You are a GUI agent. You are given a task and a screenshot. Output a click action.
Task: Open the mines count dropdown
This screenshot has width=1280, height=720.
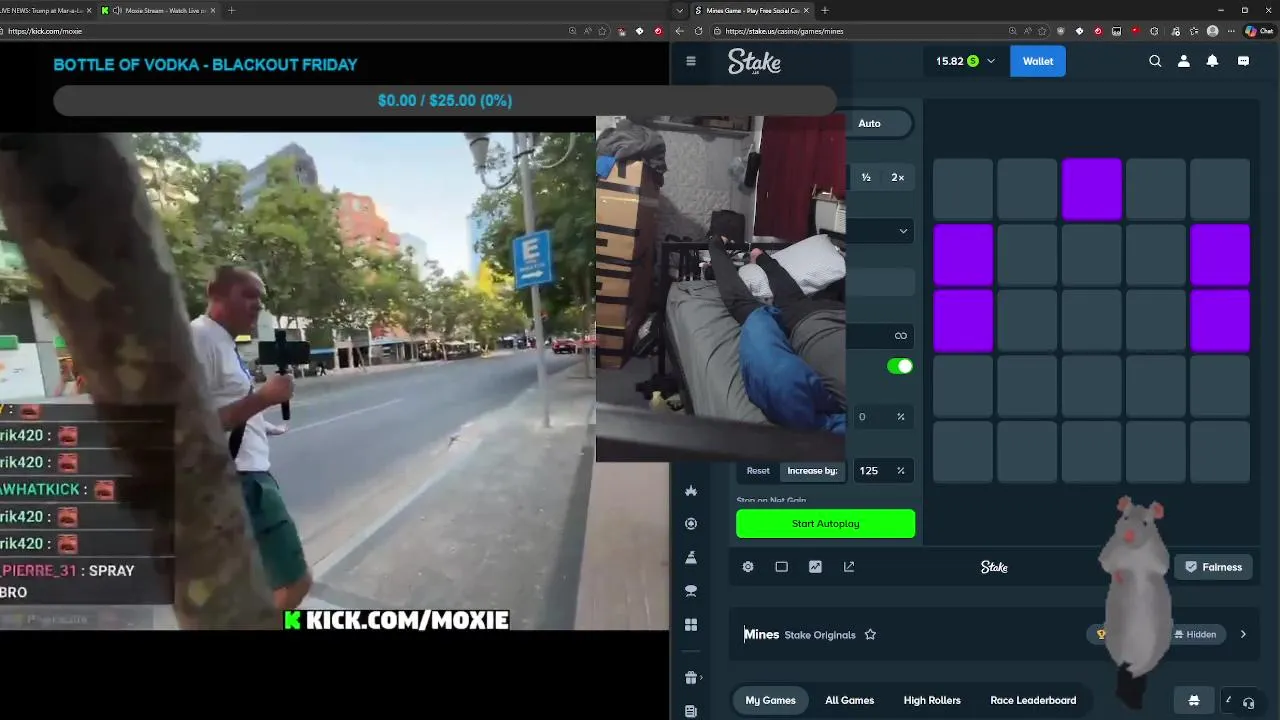coord(880,231)
